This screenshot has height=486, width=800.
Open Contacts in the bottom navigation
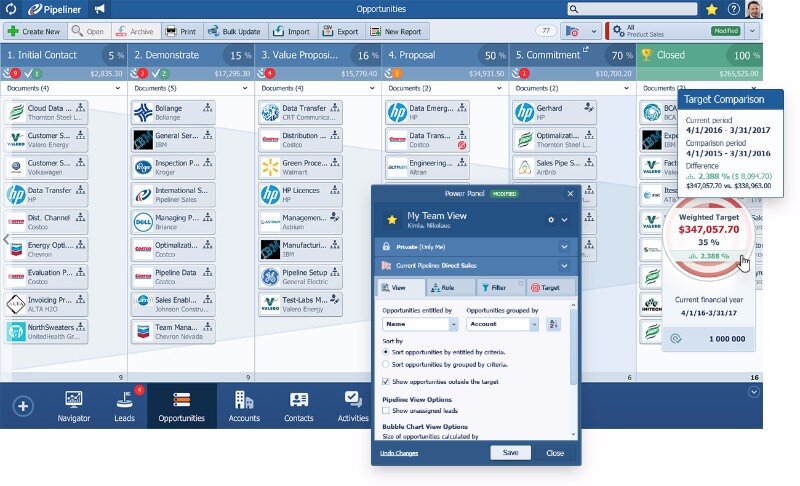[298, 405]
